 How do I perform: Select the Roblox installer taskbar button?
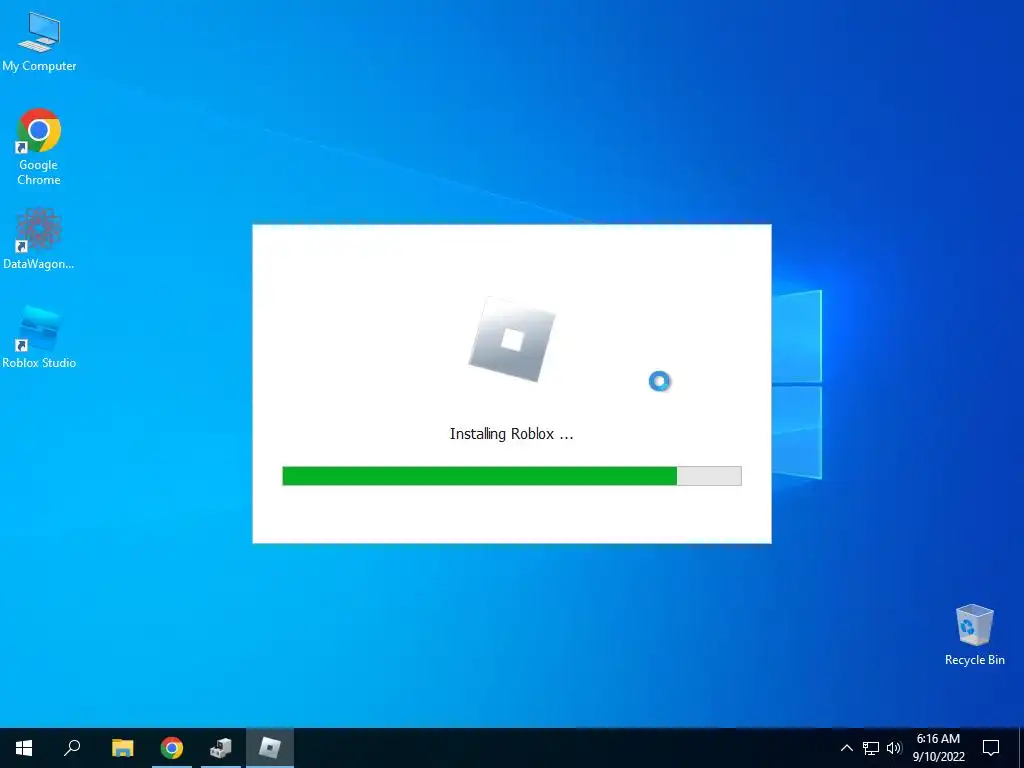pyautogui.click(x=270, y=748)
